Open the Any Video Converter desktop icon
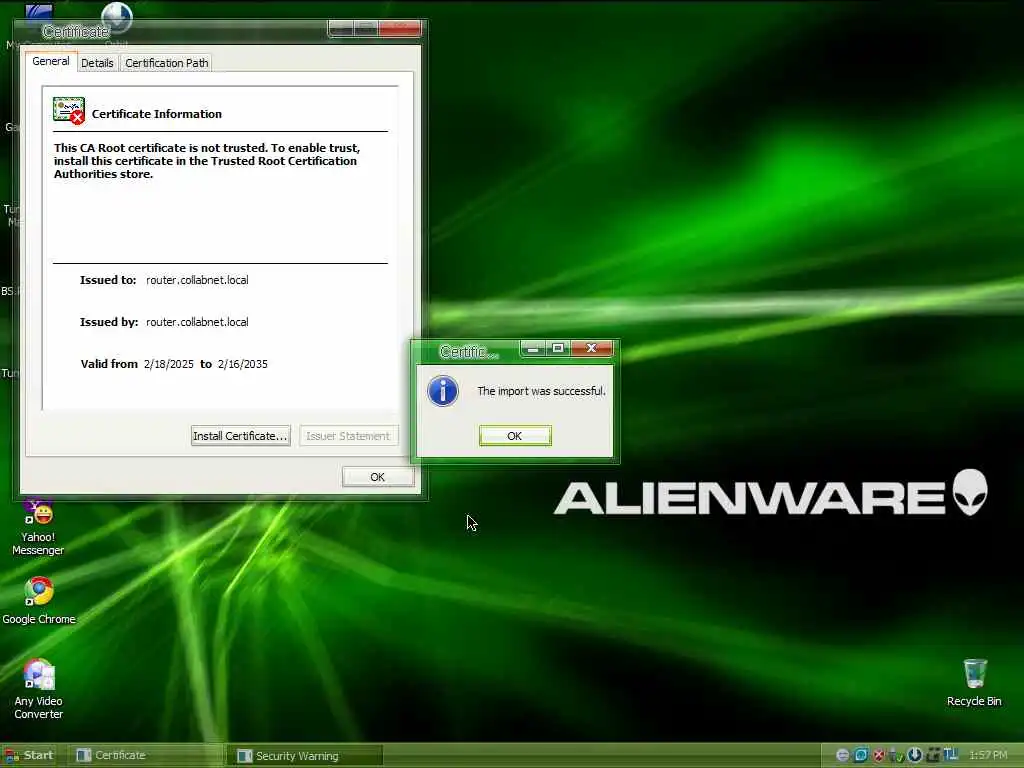The height and width of the screenshot is (768, 1024). [39, 689]
